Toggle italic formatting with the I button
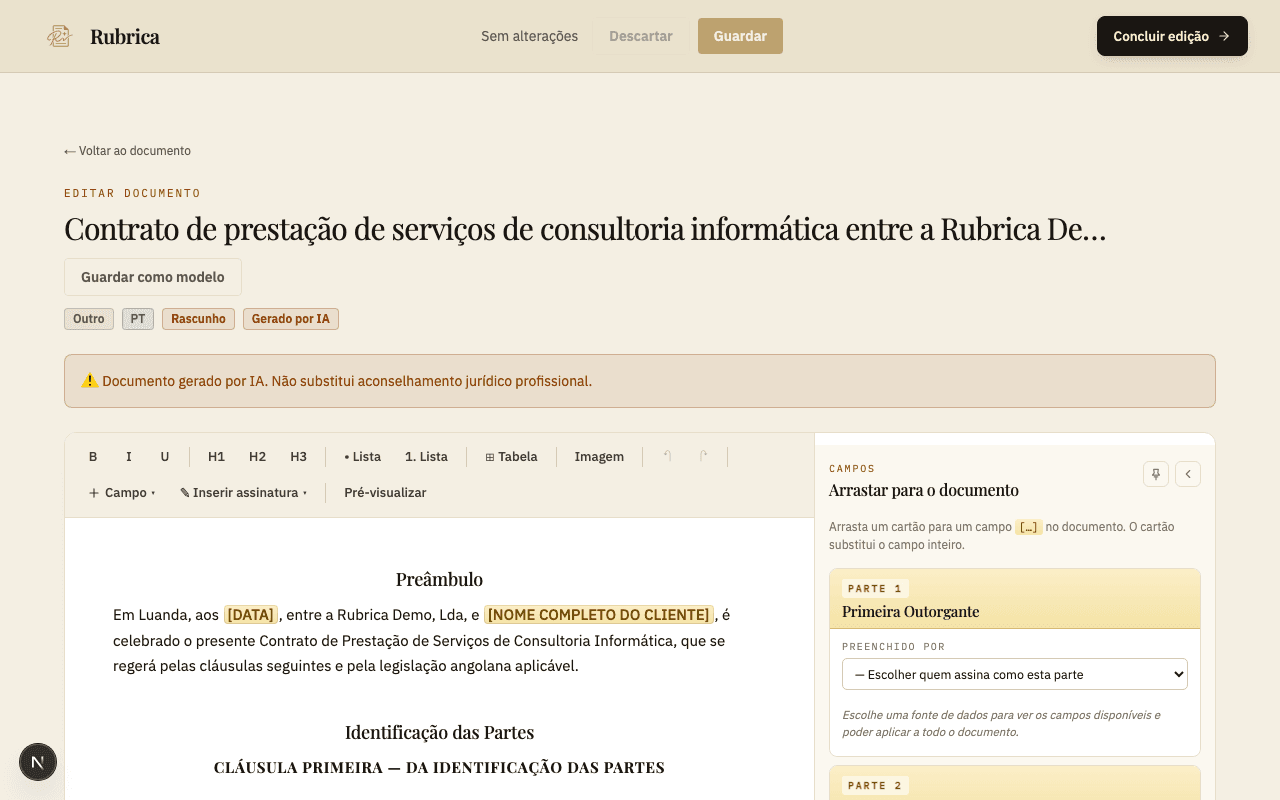Image resolution: width=1280 pixels, height=800 pixels. 129,457
